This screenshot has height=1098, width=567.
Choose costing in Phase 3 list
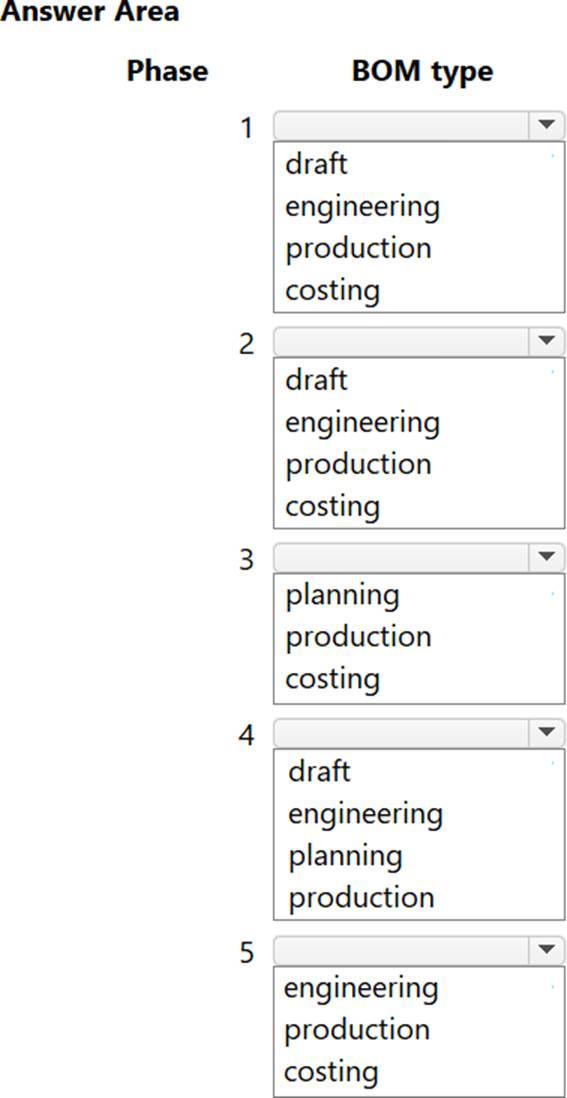pos(332,680)
